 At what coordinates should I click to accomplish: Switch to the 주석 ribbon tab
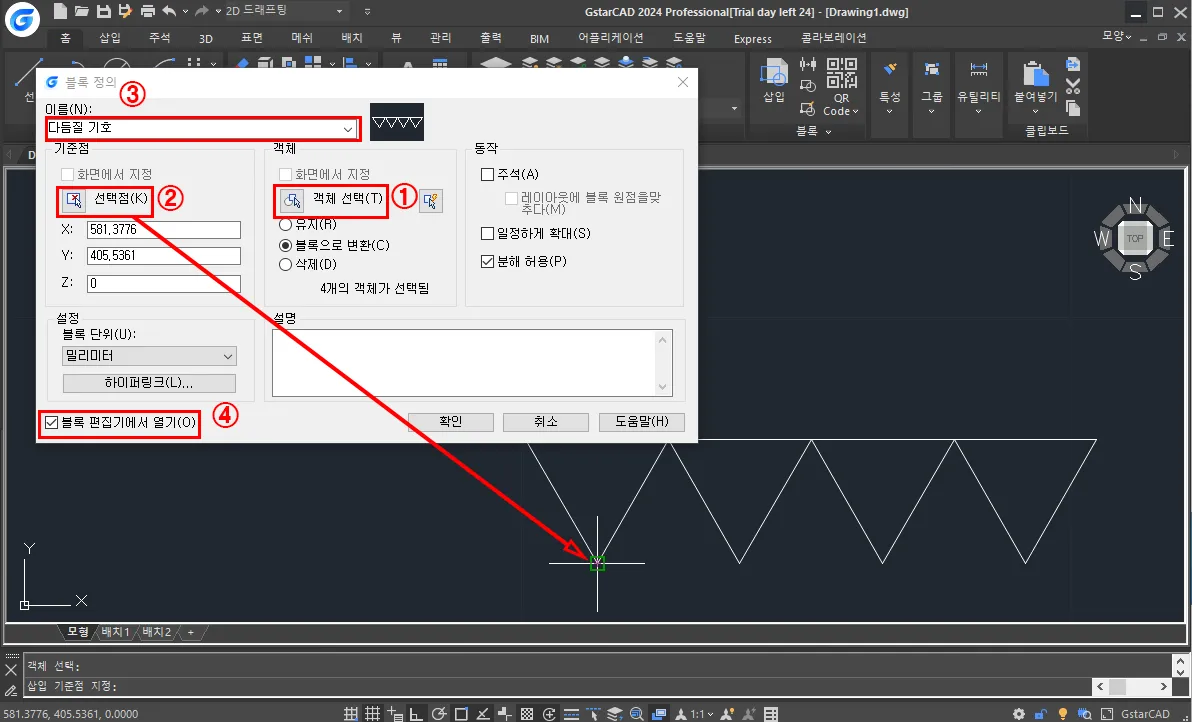pyautogui.click(x=160, y=38)
